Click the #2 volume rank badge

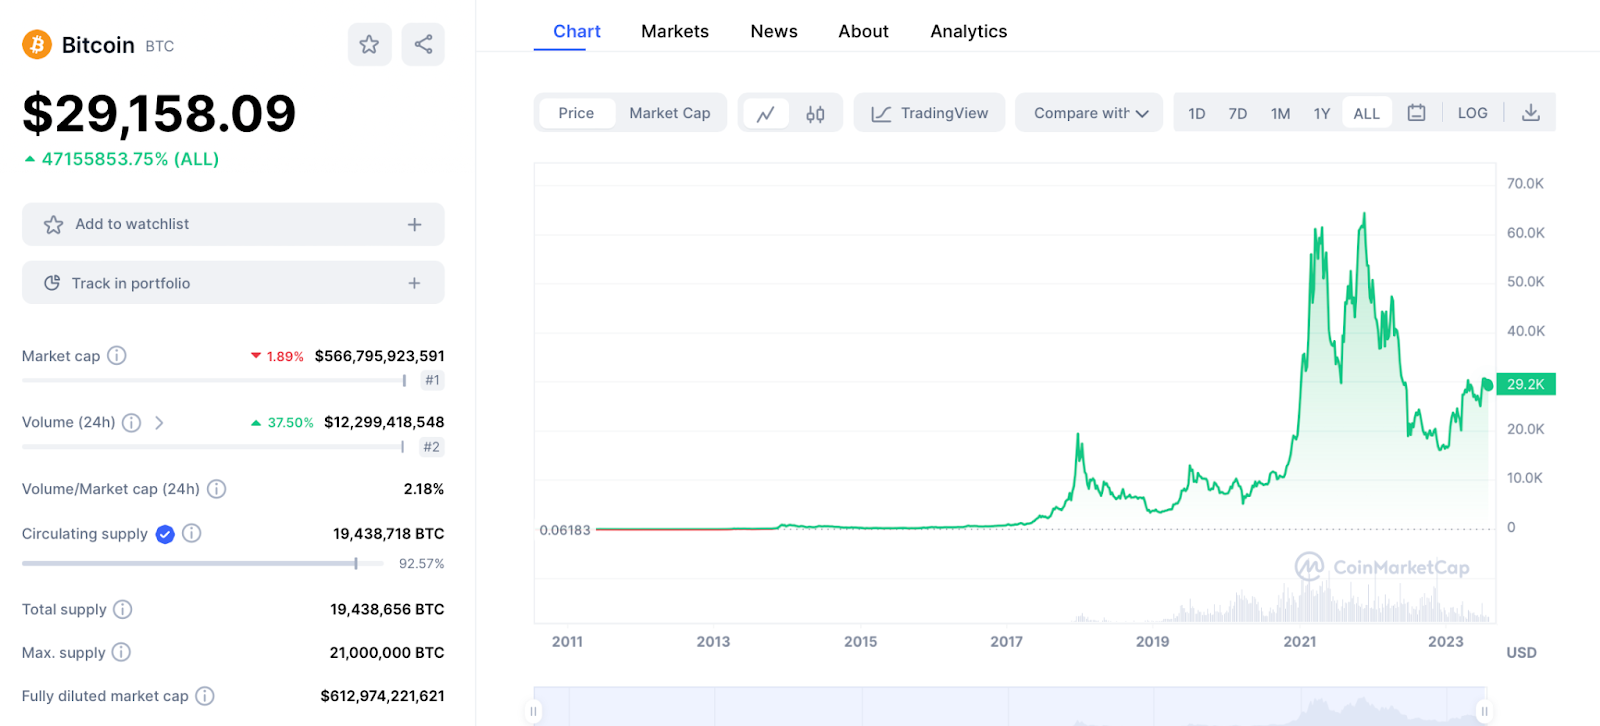(432, 447)
